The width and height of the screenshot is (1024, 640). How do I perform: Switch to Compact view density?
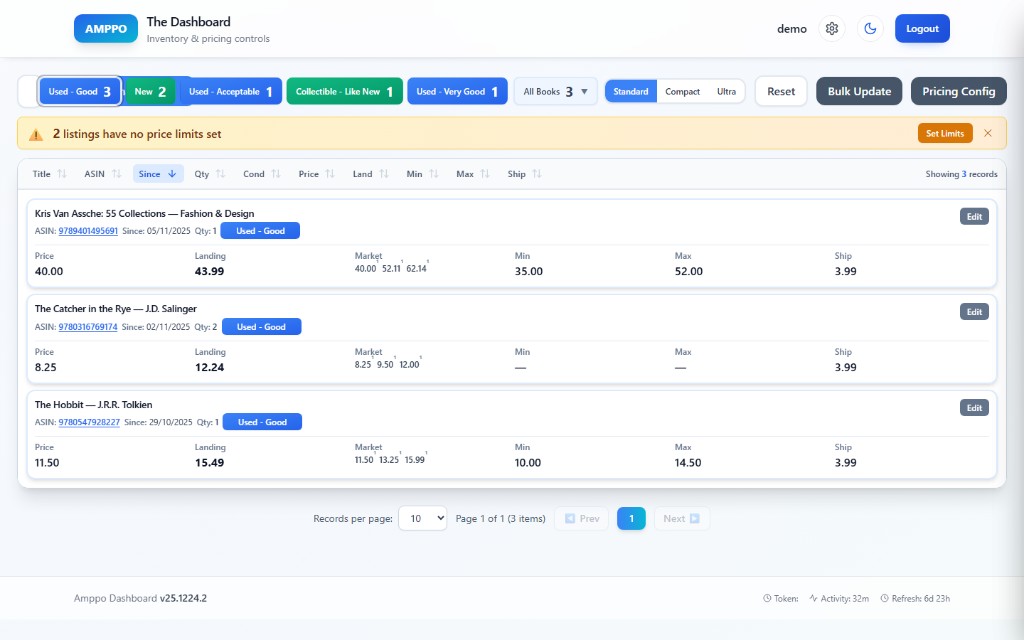[682, 91]
